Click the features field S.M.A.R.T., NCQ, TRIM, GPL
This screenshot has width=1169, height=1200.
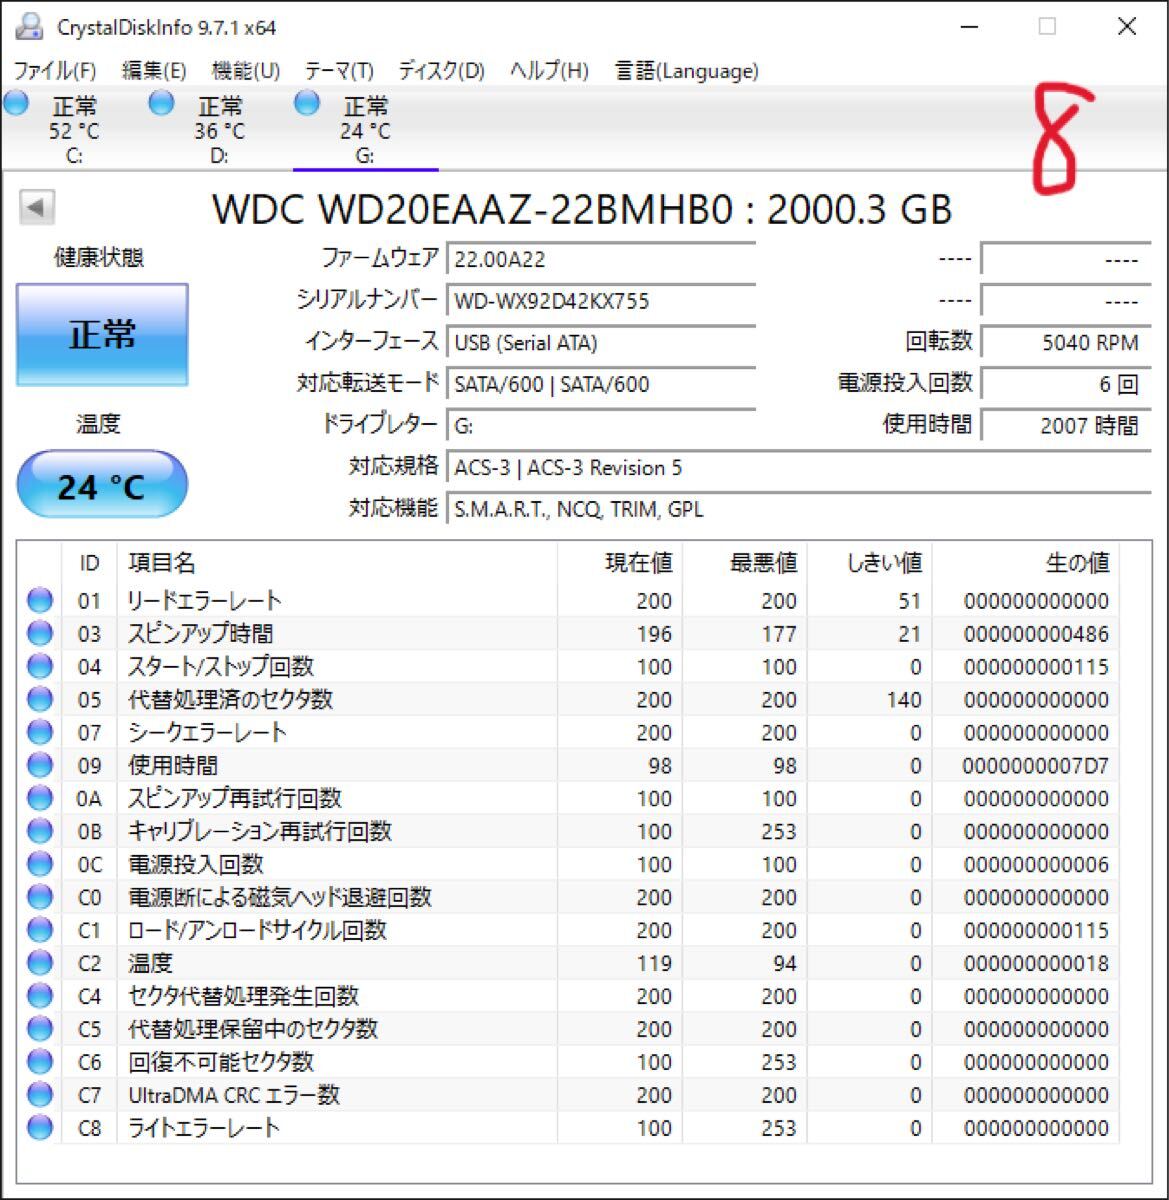798,509
